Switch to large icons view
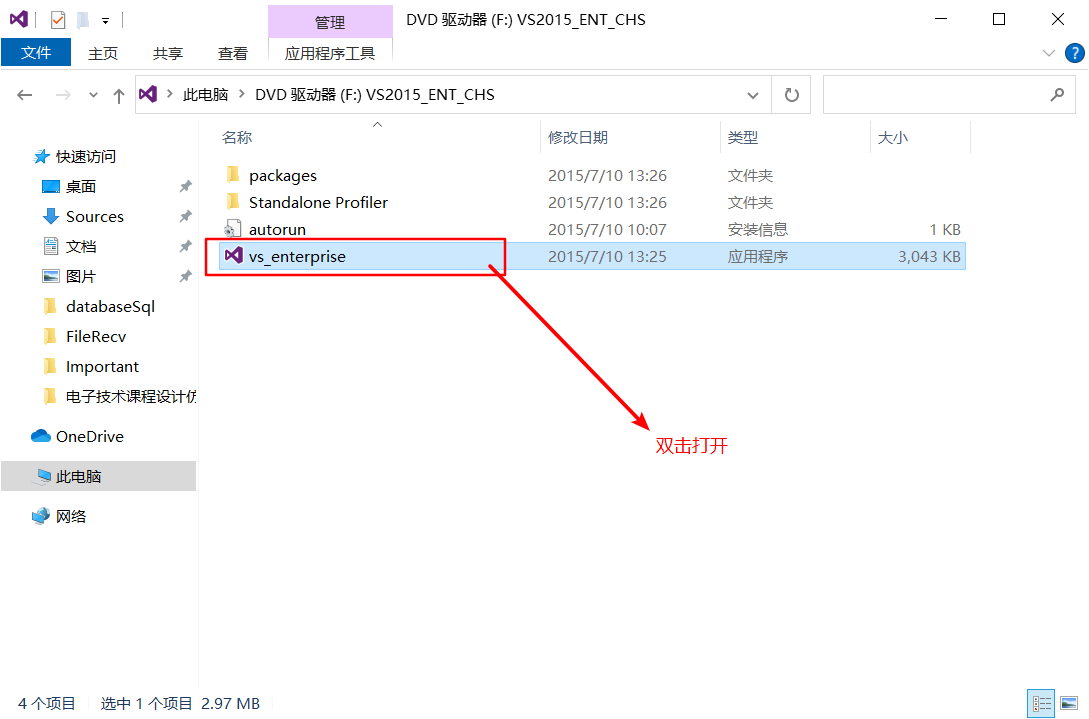 click(x=1070, y=704)
